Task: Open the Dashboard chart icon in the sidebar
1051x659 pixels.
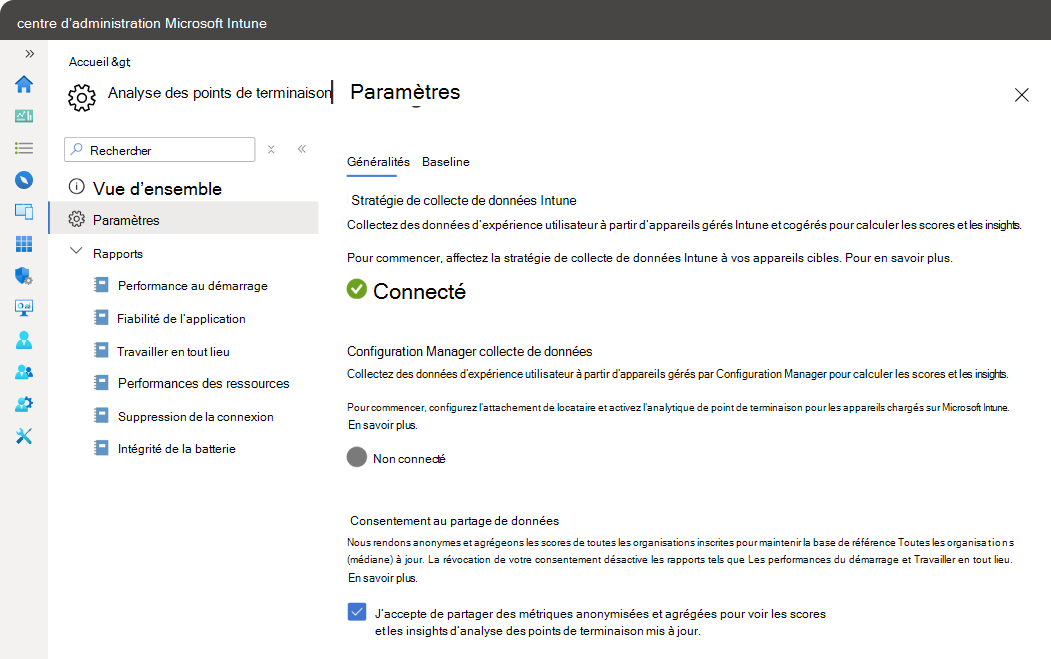Action: (x=24, y=116)
